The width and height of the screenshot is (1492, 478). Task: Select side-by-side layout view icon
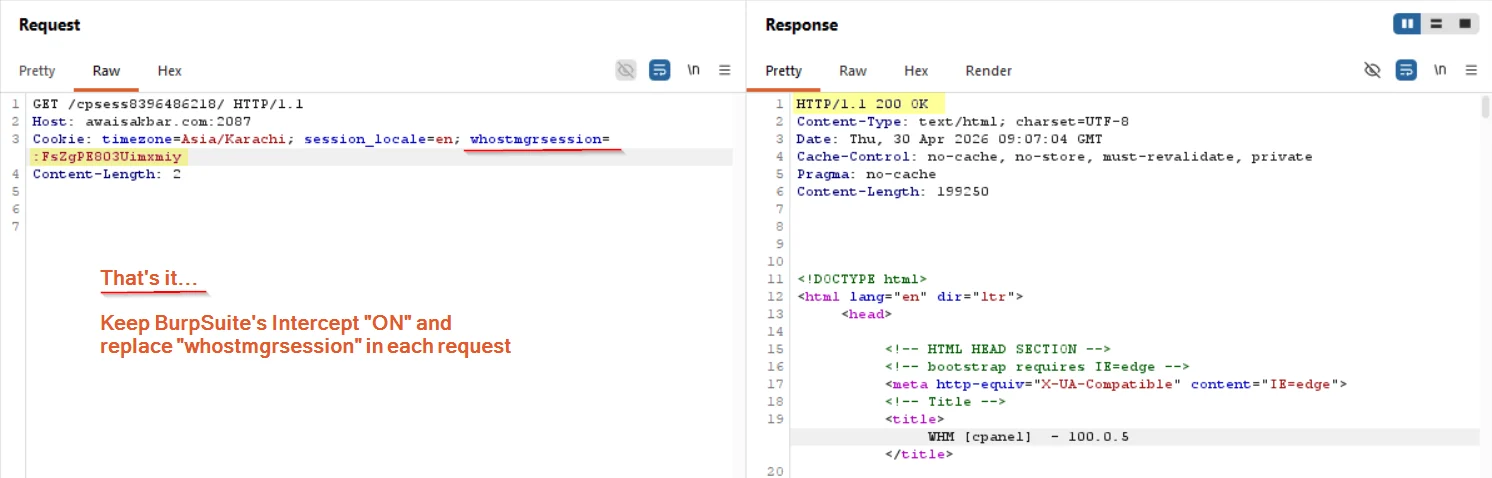click(1407, 24)
